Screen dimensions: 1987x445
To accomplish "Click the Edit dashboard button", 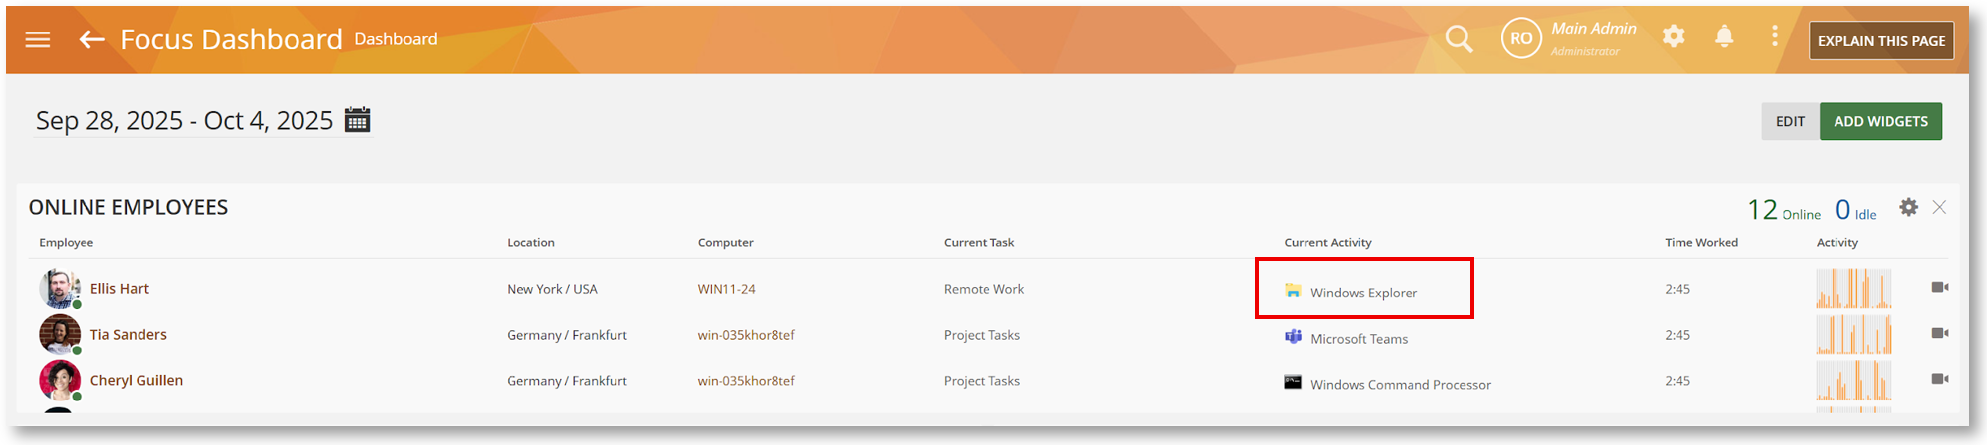I will click(x=1790, y=121).
